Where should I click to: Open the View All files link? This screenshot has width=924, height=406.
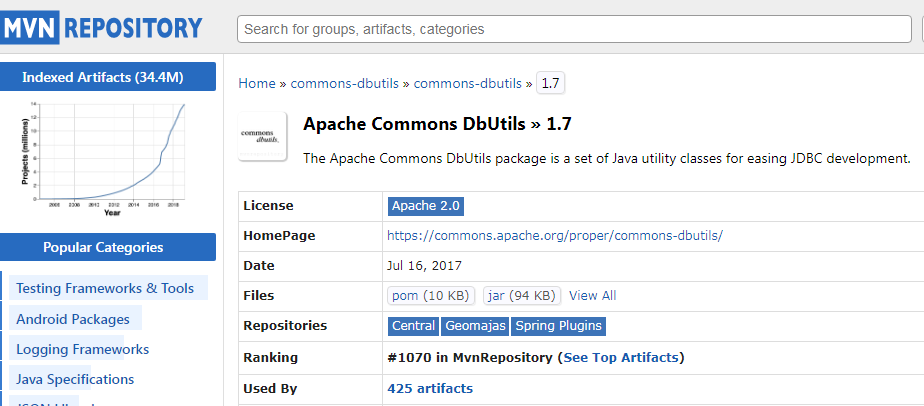coord(592,295)
